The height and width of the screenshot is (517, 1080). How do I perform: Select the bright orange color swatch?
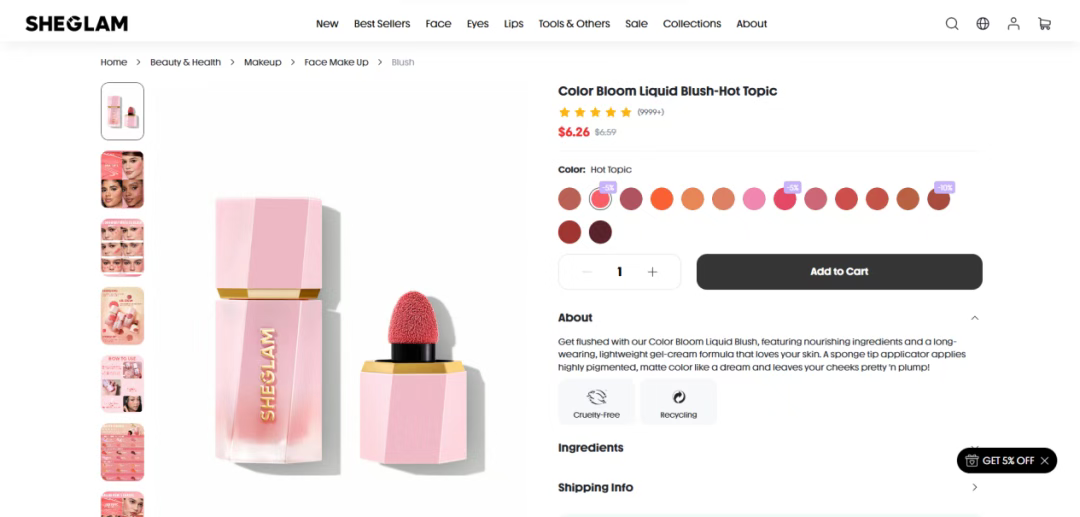click(661, 199)
